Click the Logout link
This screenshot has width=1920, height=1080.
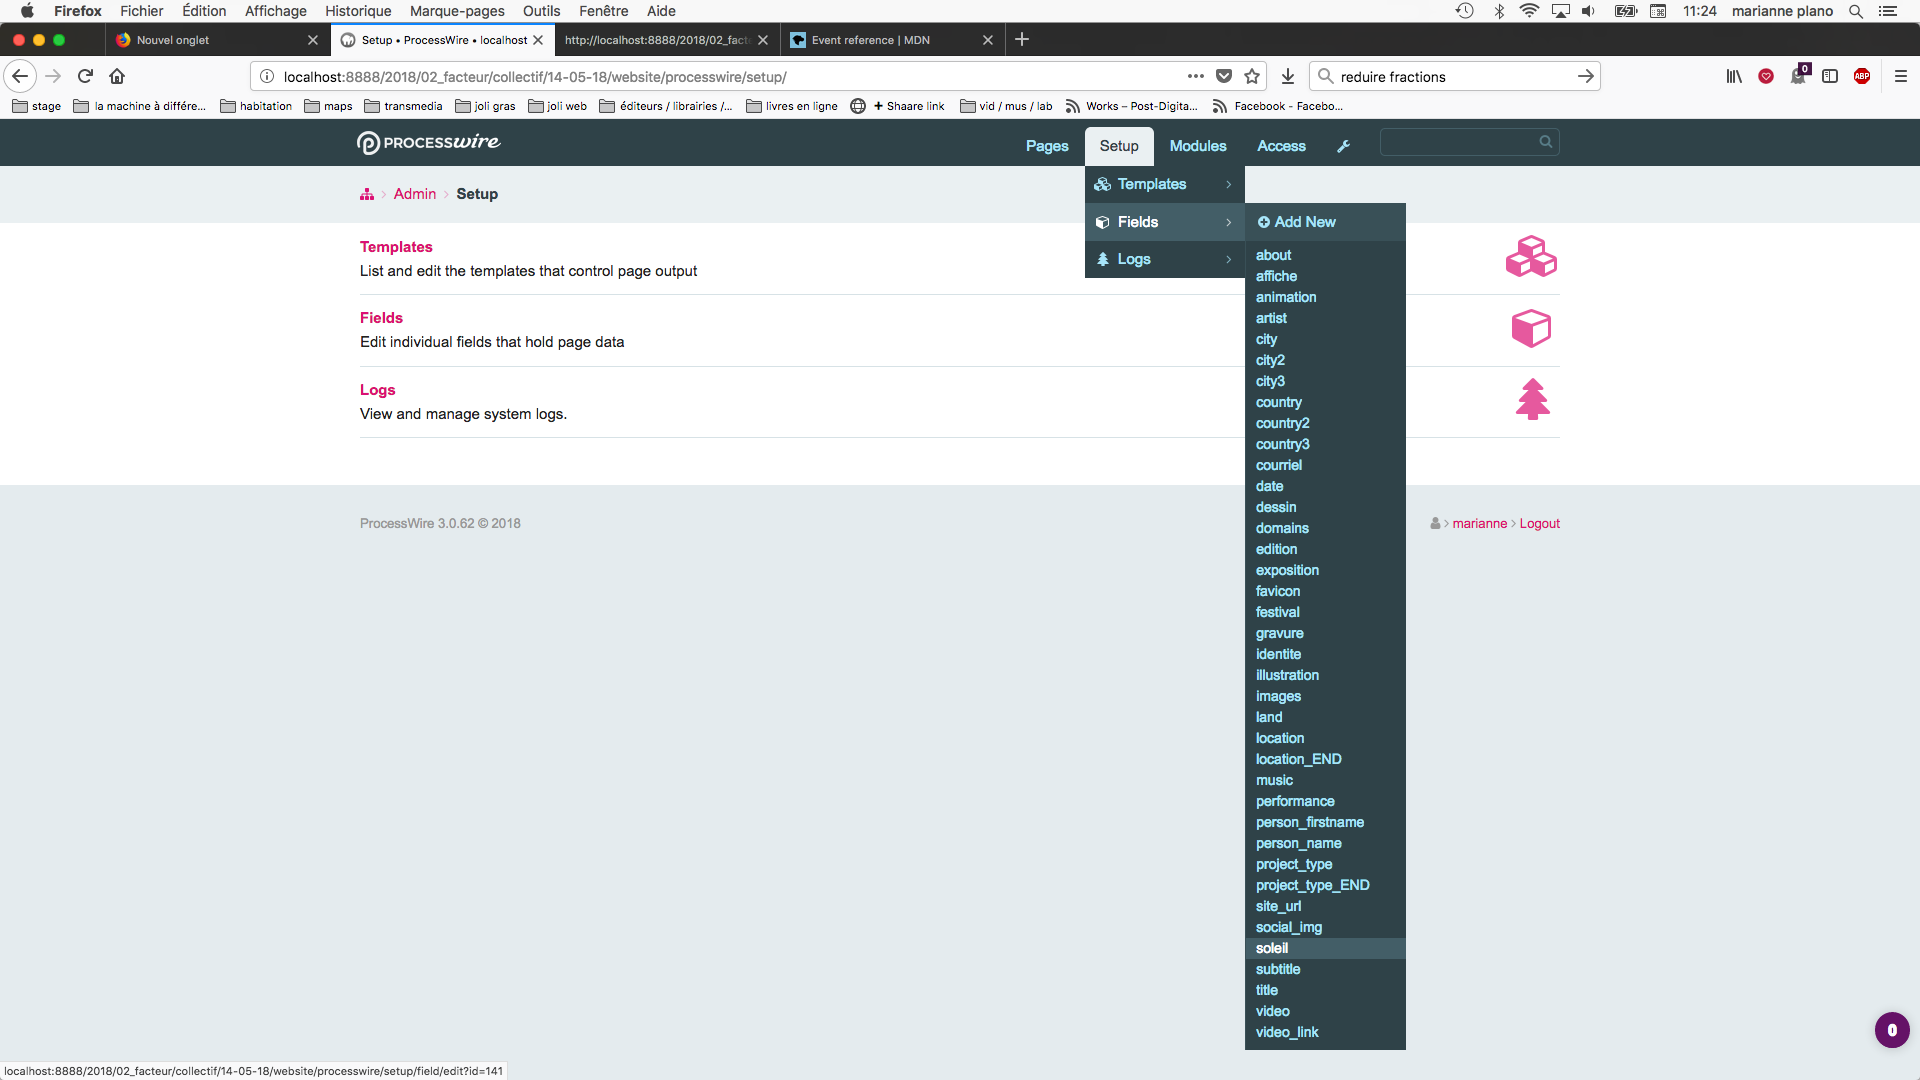click(1539, 523)
